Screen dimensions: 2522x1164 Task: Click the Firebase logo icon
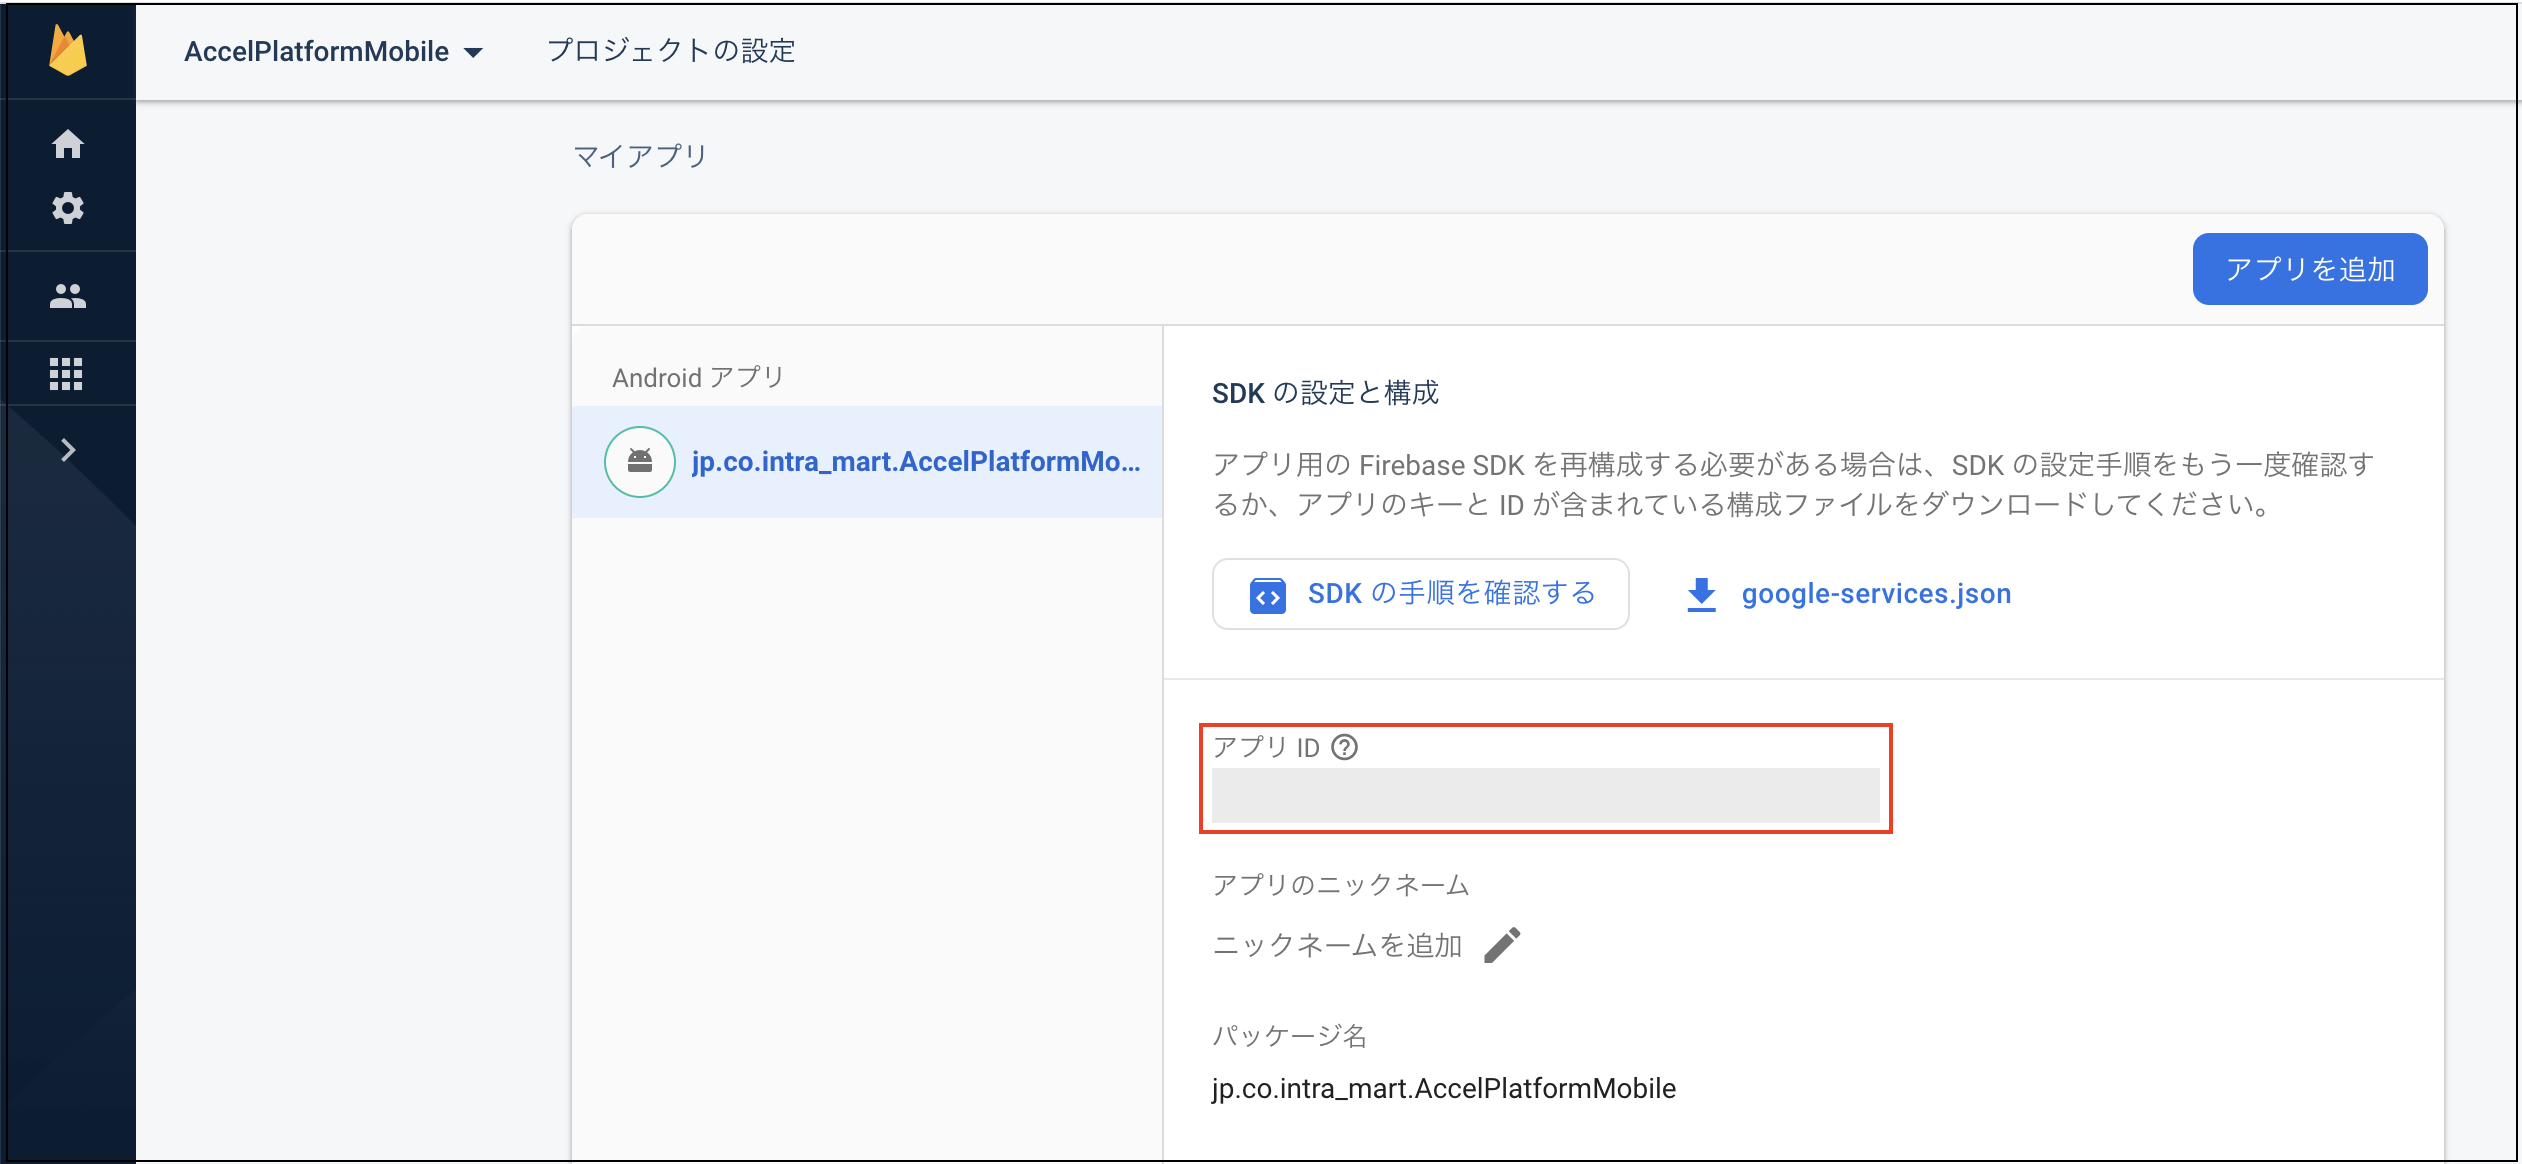(x=68, y=51)
